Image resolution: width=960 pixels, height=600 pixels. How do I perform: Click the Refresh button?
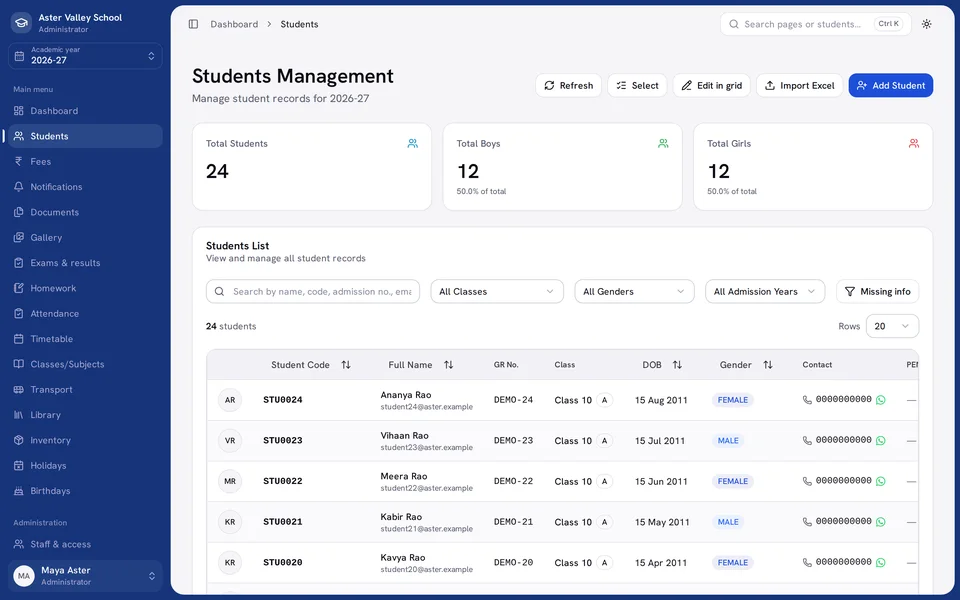pyautogui.click(x=568, y=85)
